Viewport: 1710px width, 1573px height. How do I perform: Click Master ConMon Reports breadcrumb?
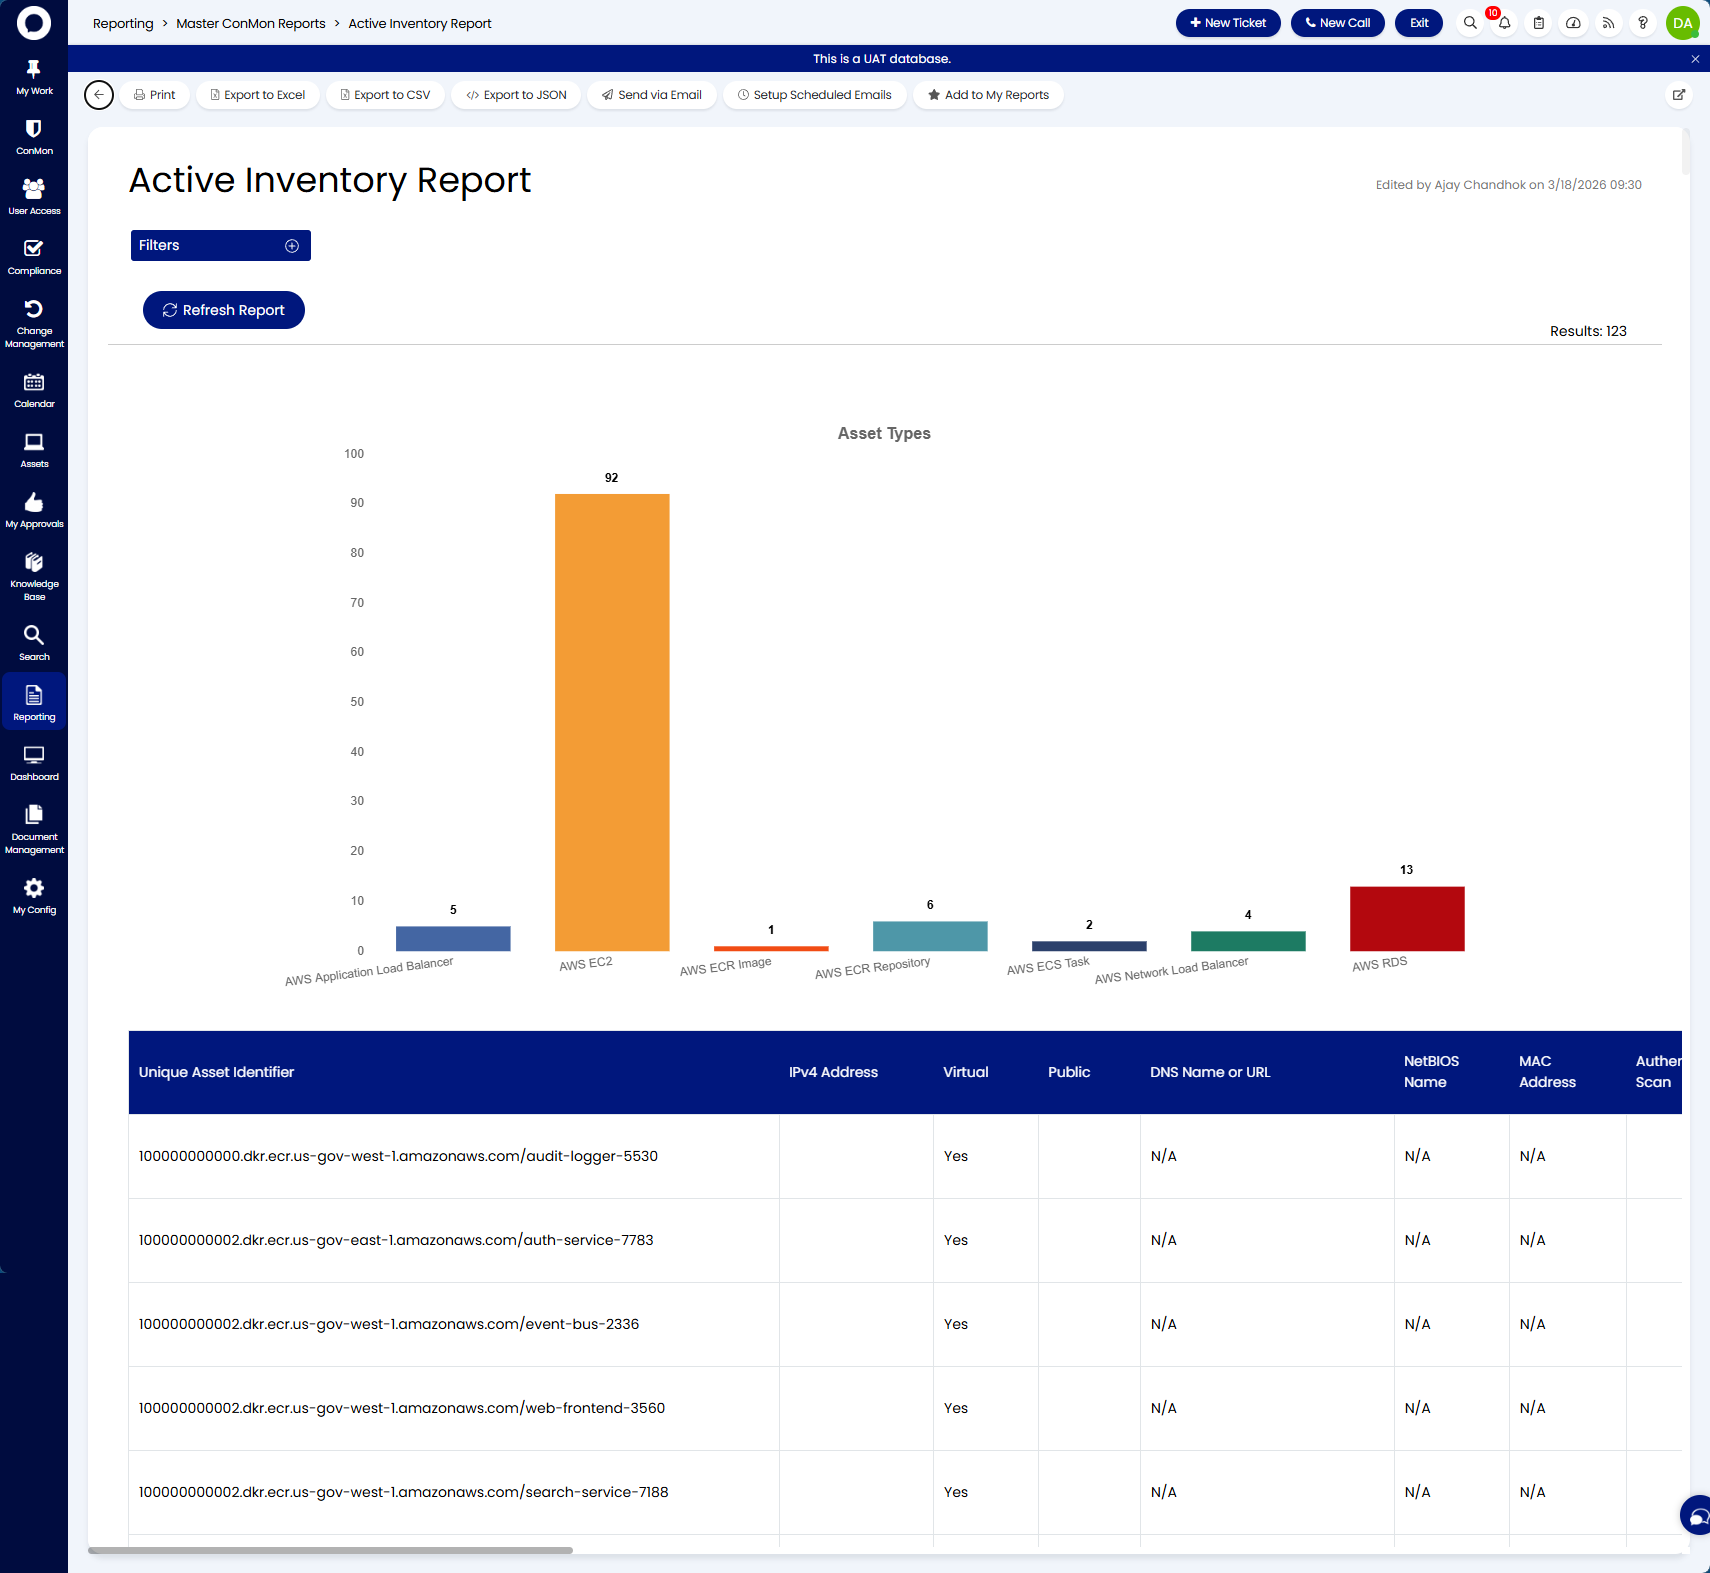251,23
